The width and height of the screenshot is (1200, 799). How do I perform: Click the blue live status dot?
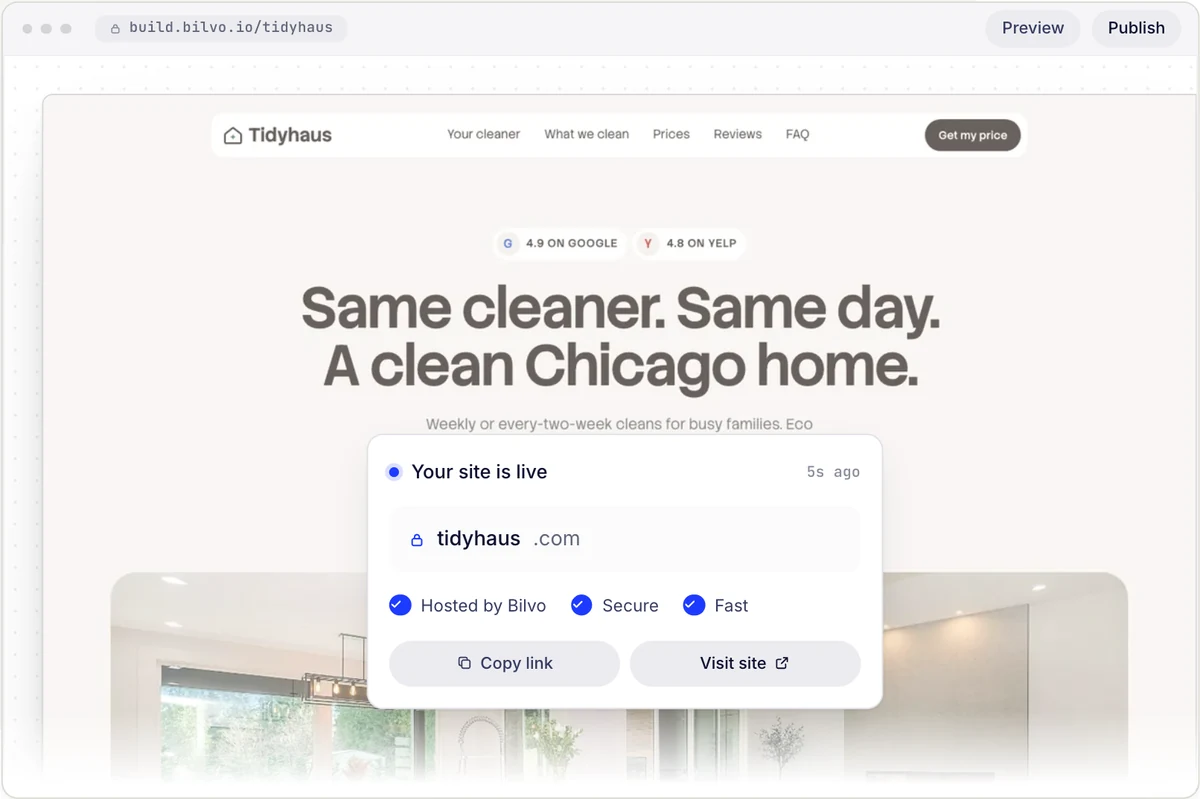394,472
